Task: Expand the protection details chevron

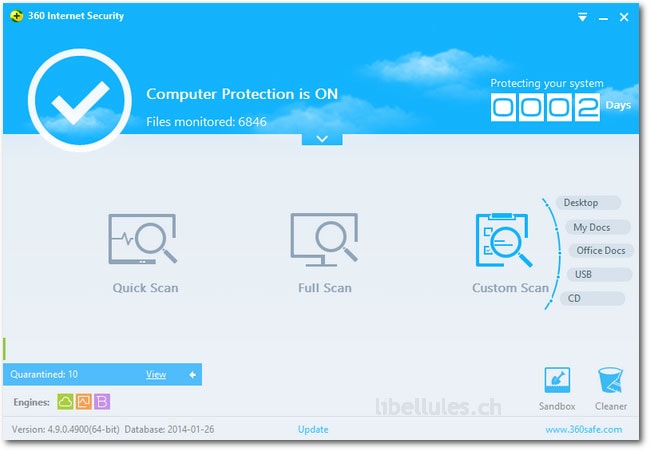Action: [322, 139]
